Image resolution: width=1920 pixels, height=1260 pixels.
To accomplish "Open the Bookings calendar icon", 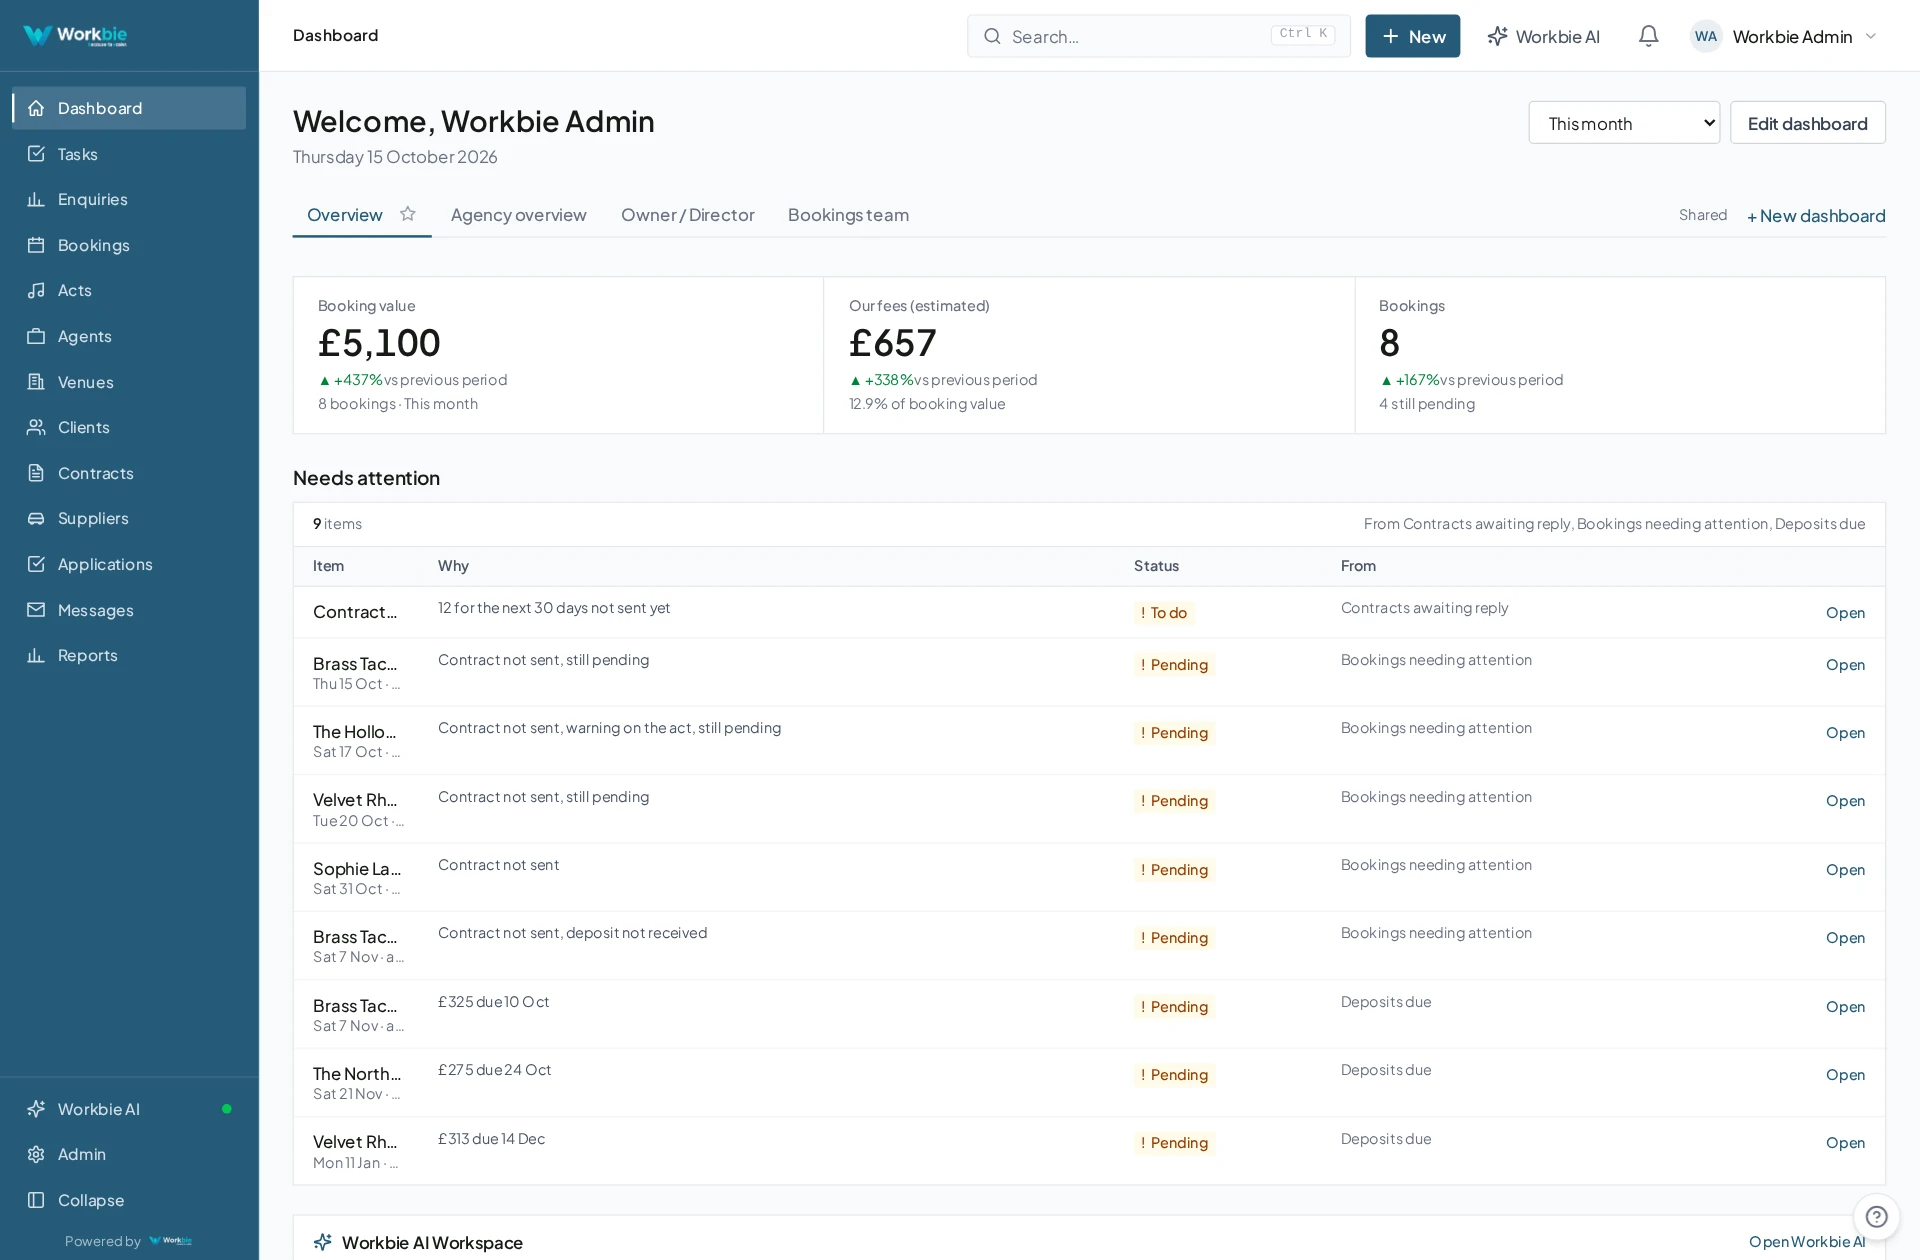I will pyautogui.click(x=36, y=245).
